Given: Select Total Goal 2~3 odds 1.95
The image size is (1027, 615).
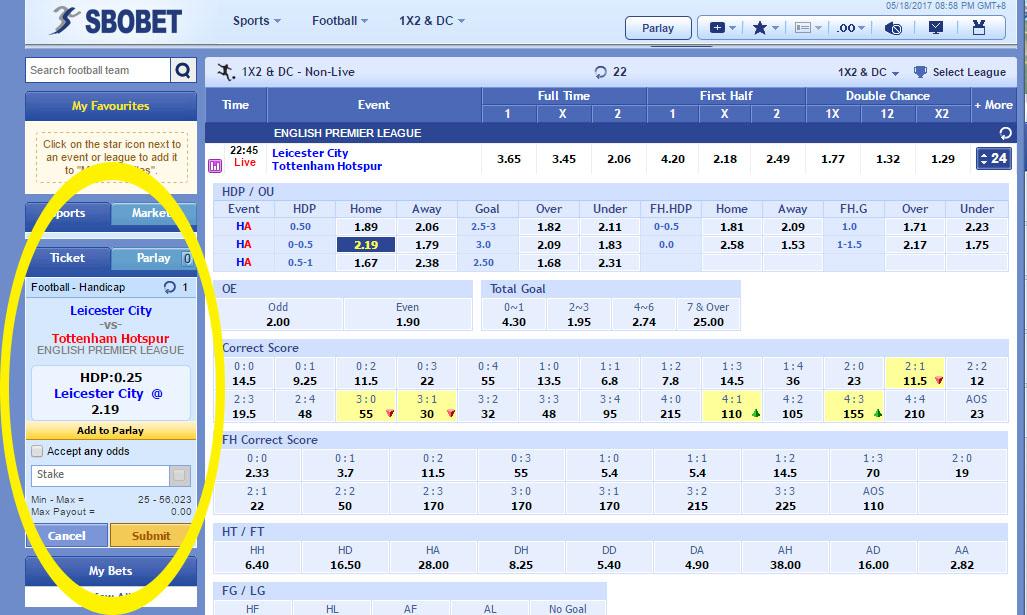Looking at the screenshot, I should pos(579,322).
